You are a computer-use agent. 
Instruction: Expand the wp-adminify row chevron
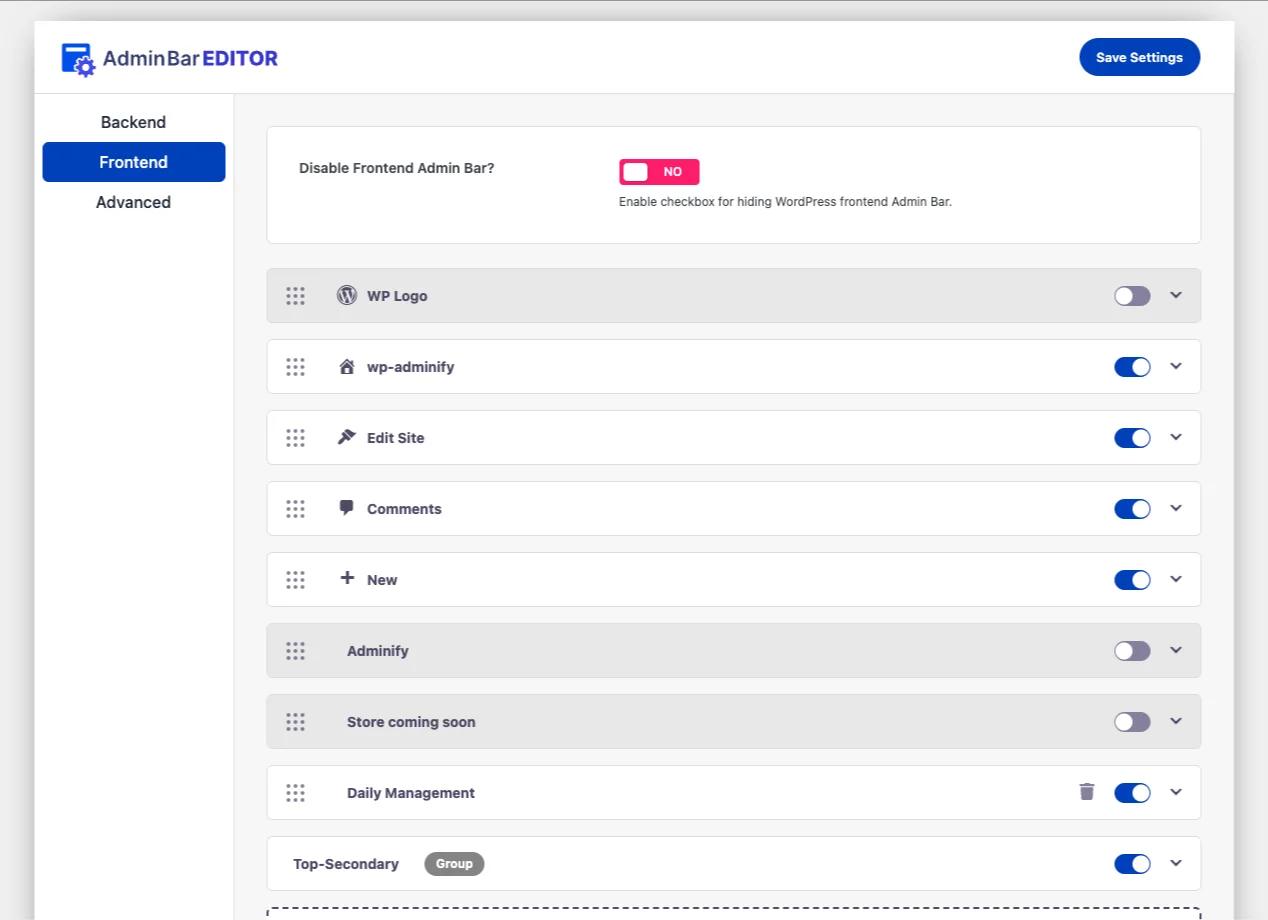click(x=1176, y=366)
